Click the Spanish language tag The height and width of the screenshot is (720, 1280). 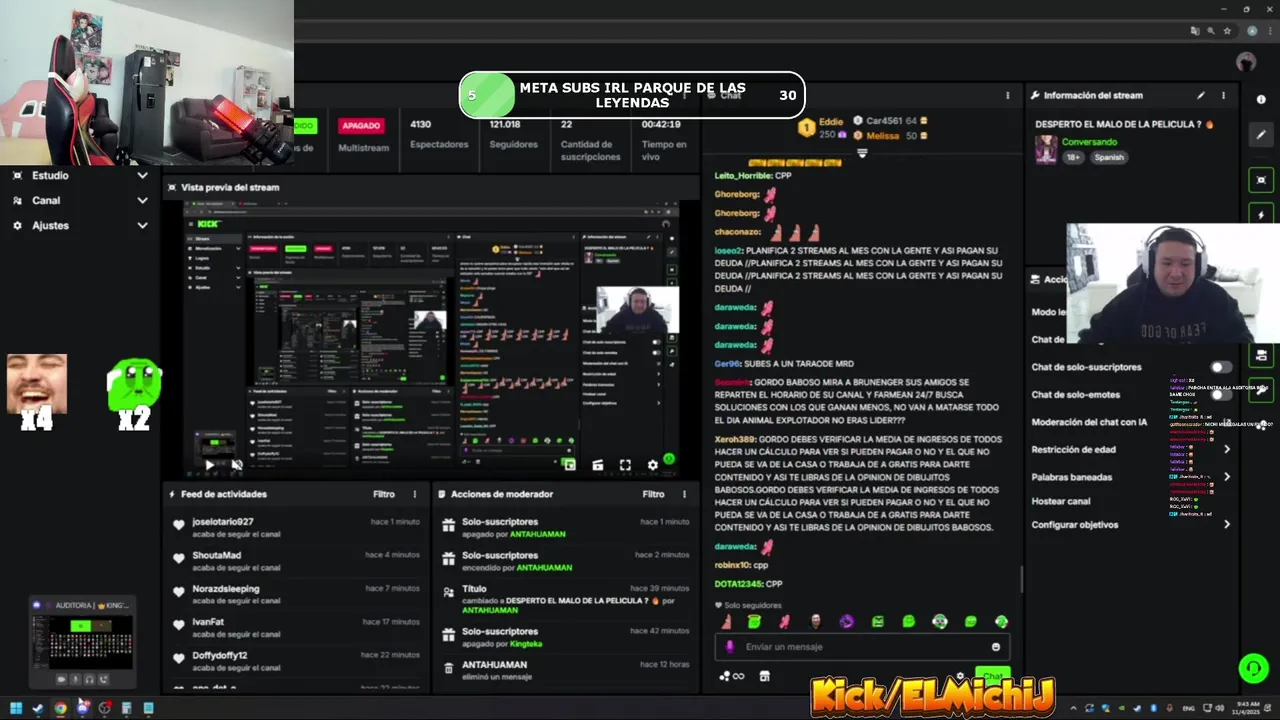pos(1108,157)
